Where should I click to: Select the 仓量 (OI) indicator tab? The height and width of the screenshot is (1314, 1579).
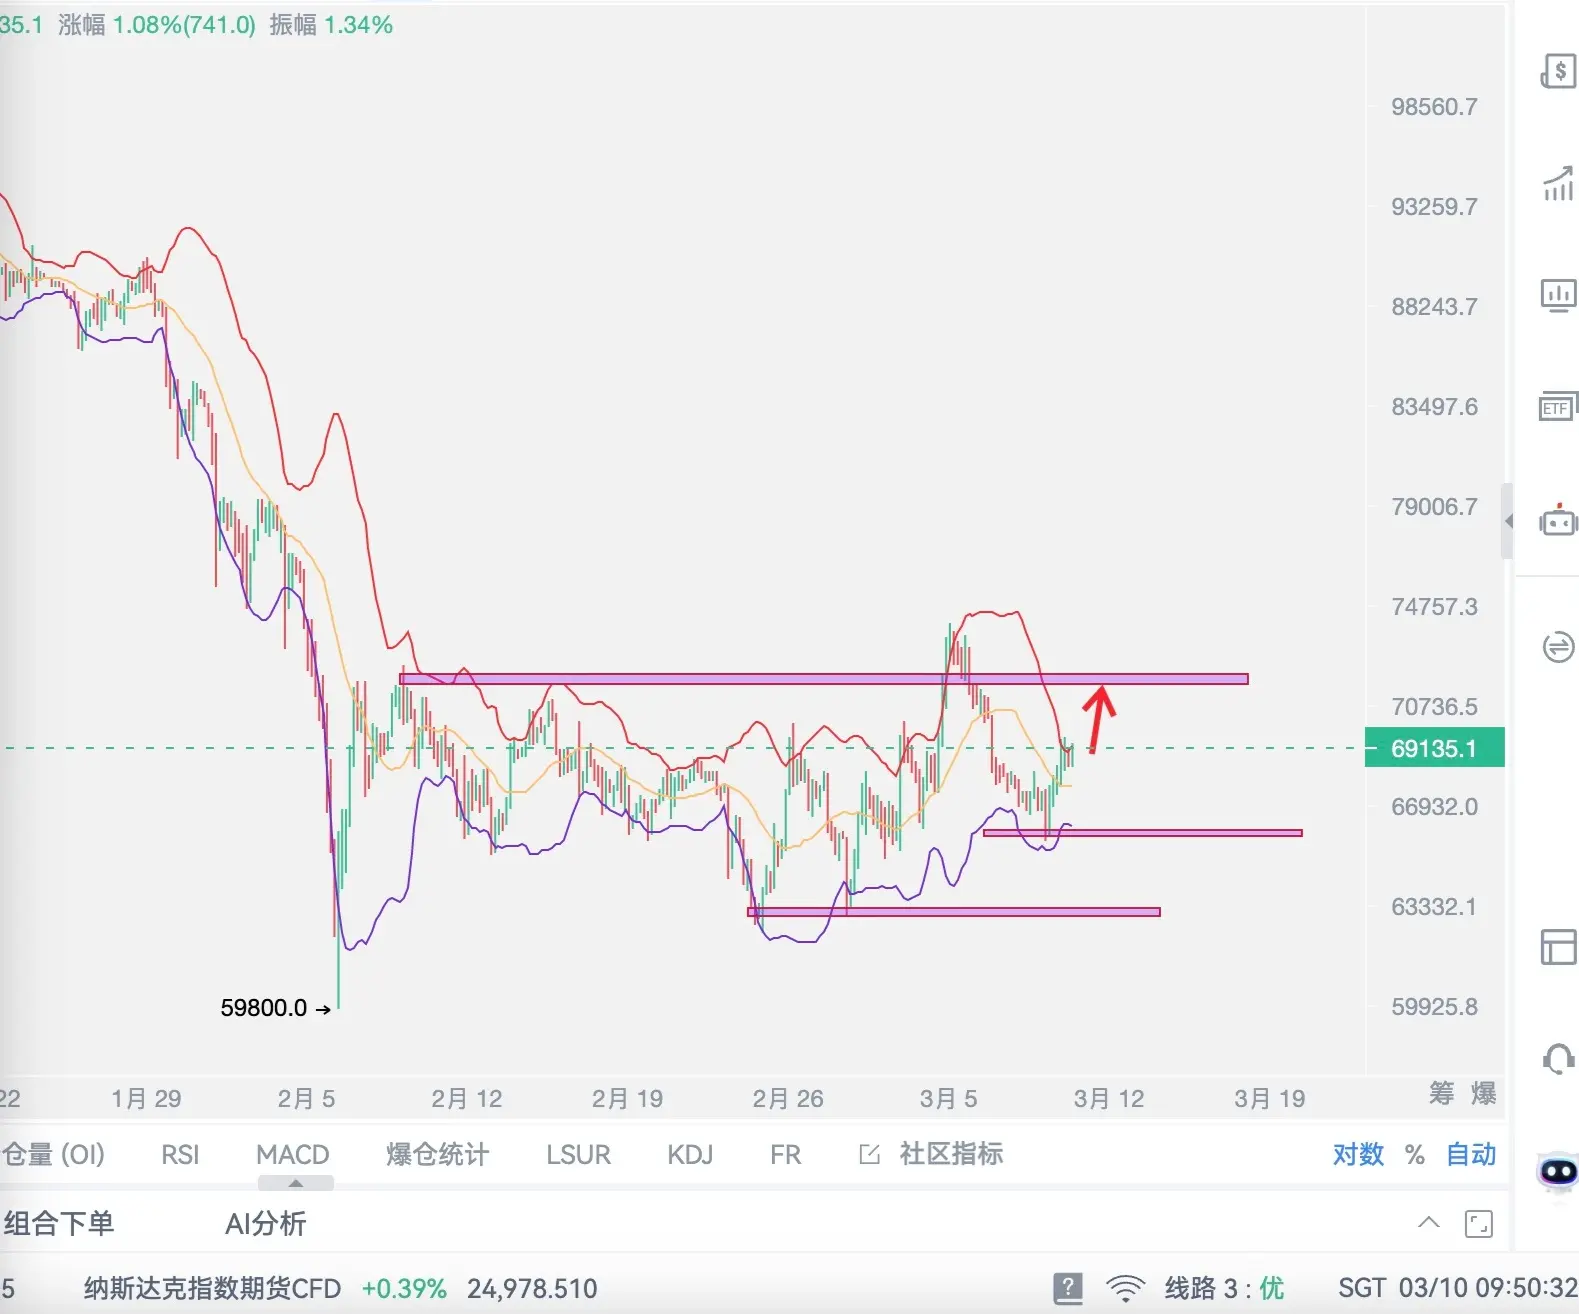click(52, 1154)
